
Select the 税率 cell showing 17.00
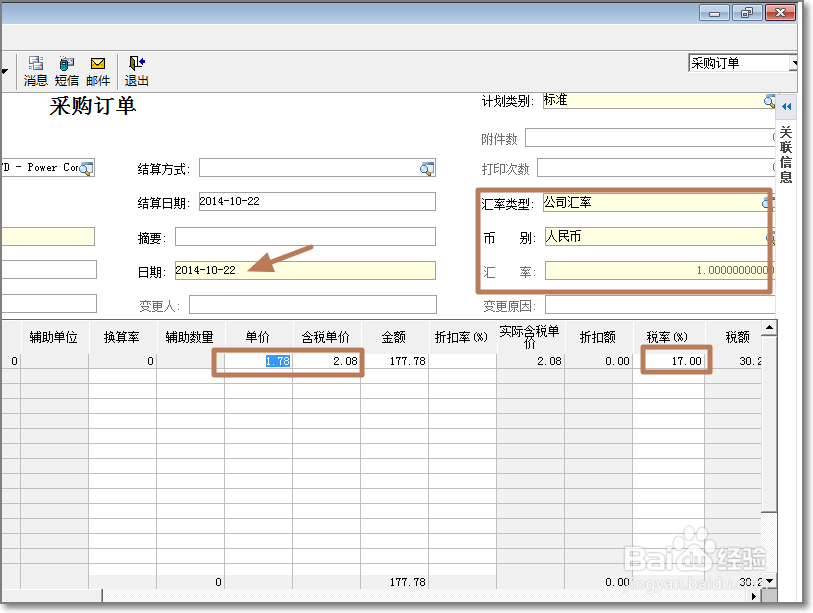point(673,358)
